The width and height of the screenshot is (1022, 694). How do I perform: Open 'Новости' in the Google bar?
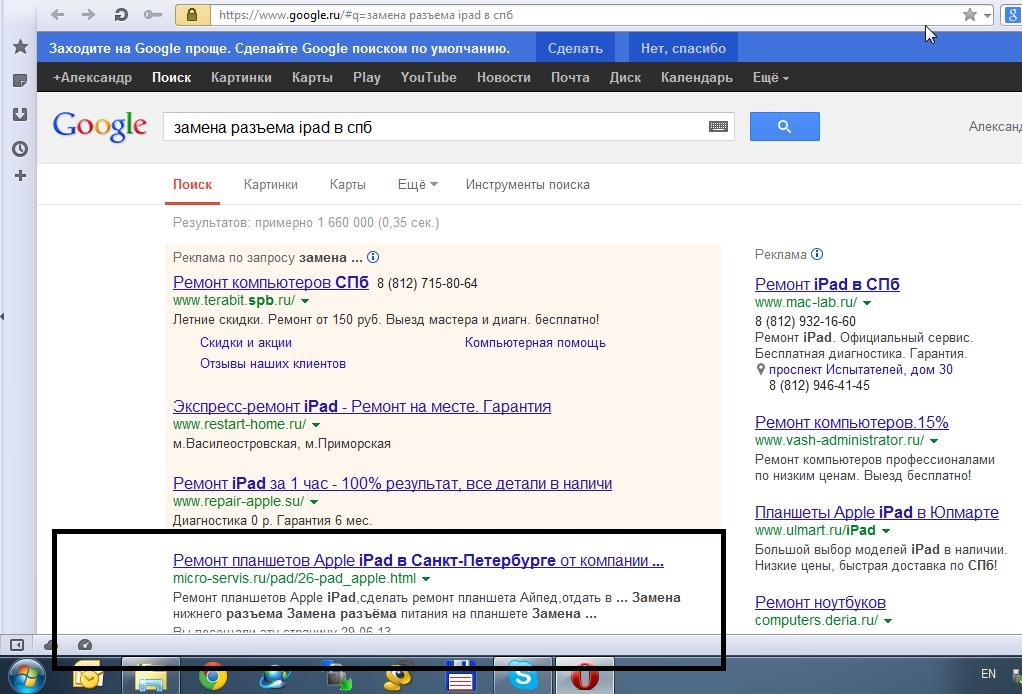tap(504, 78)
